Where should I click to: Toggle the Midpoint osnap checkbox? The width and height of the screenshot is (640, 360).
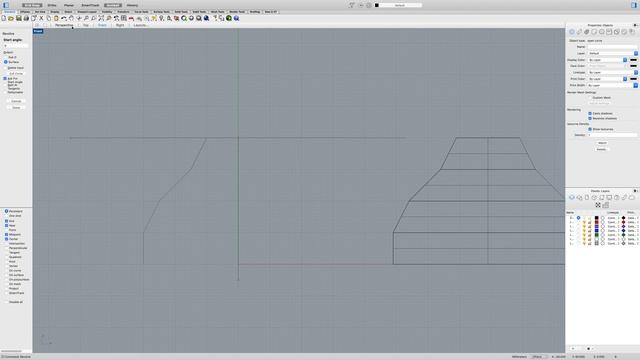pos(7,235)
